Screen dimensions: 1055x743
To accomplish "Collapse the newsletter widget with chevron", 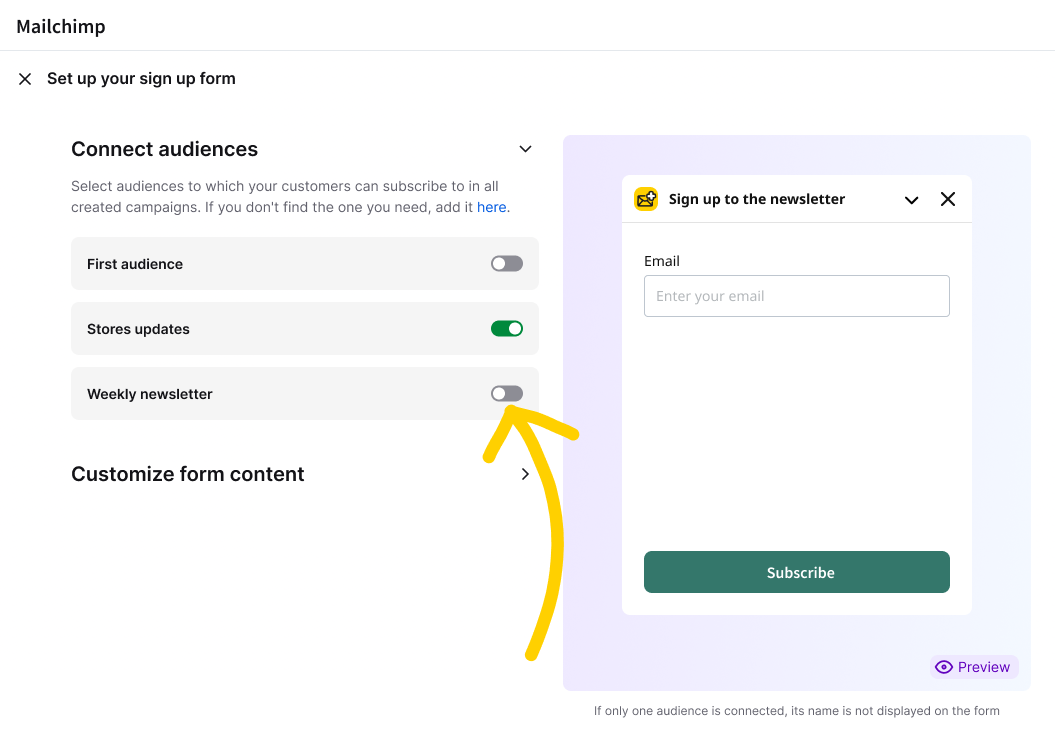I will click(911, 200).
